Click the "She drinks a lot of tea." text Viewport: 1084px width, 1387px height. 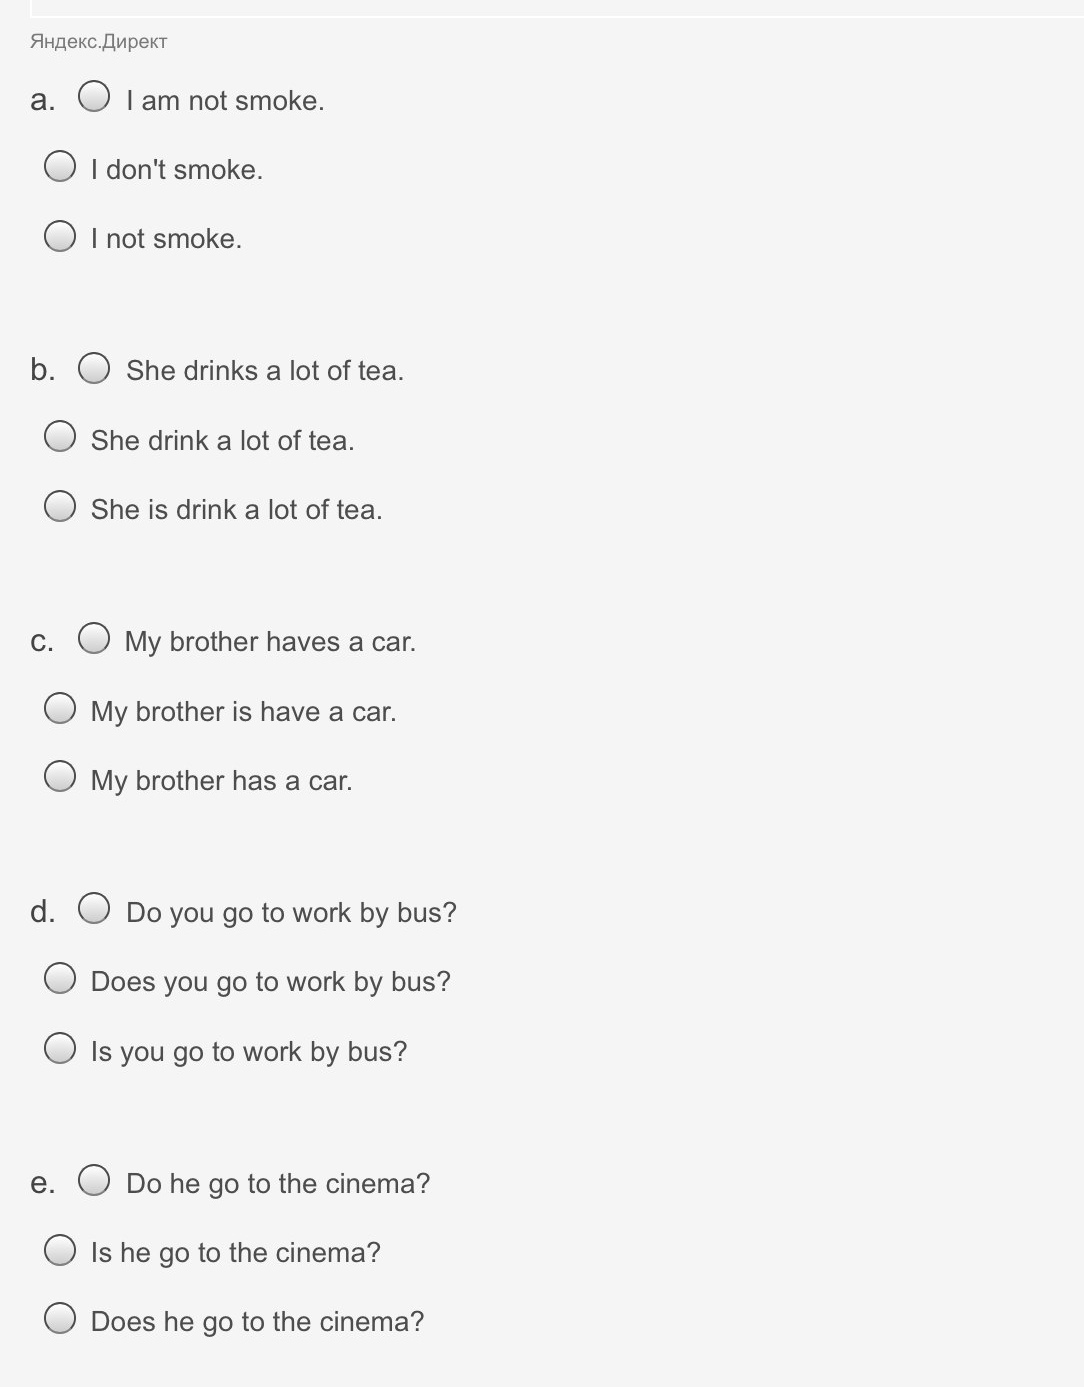(265, 371)
